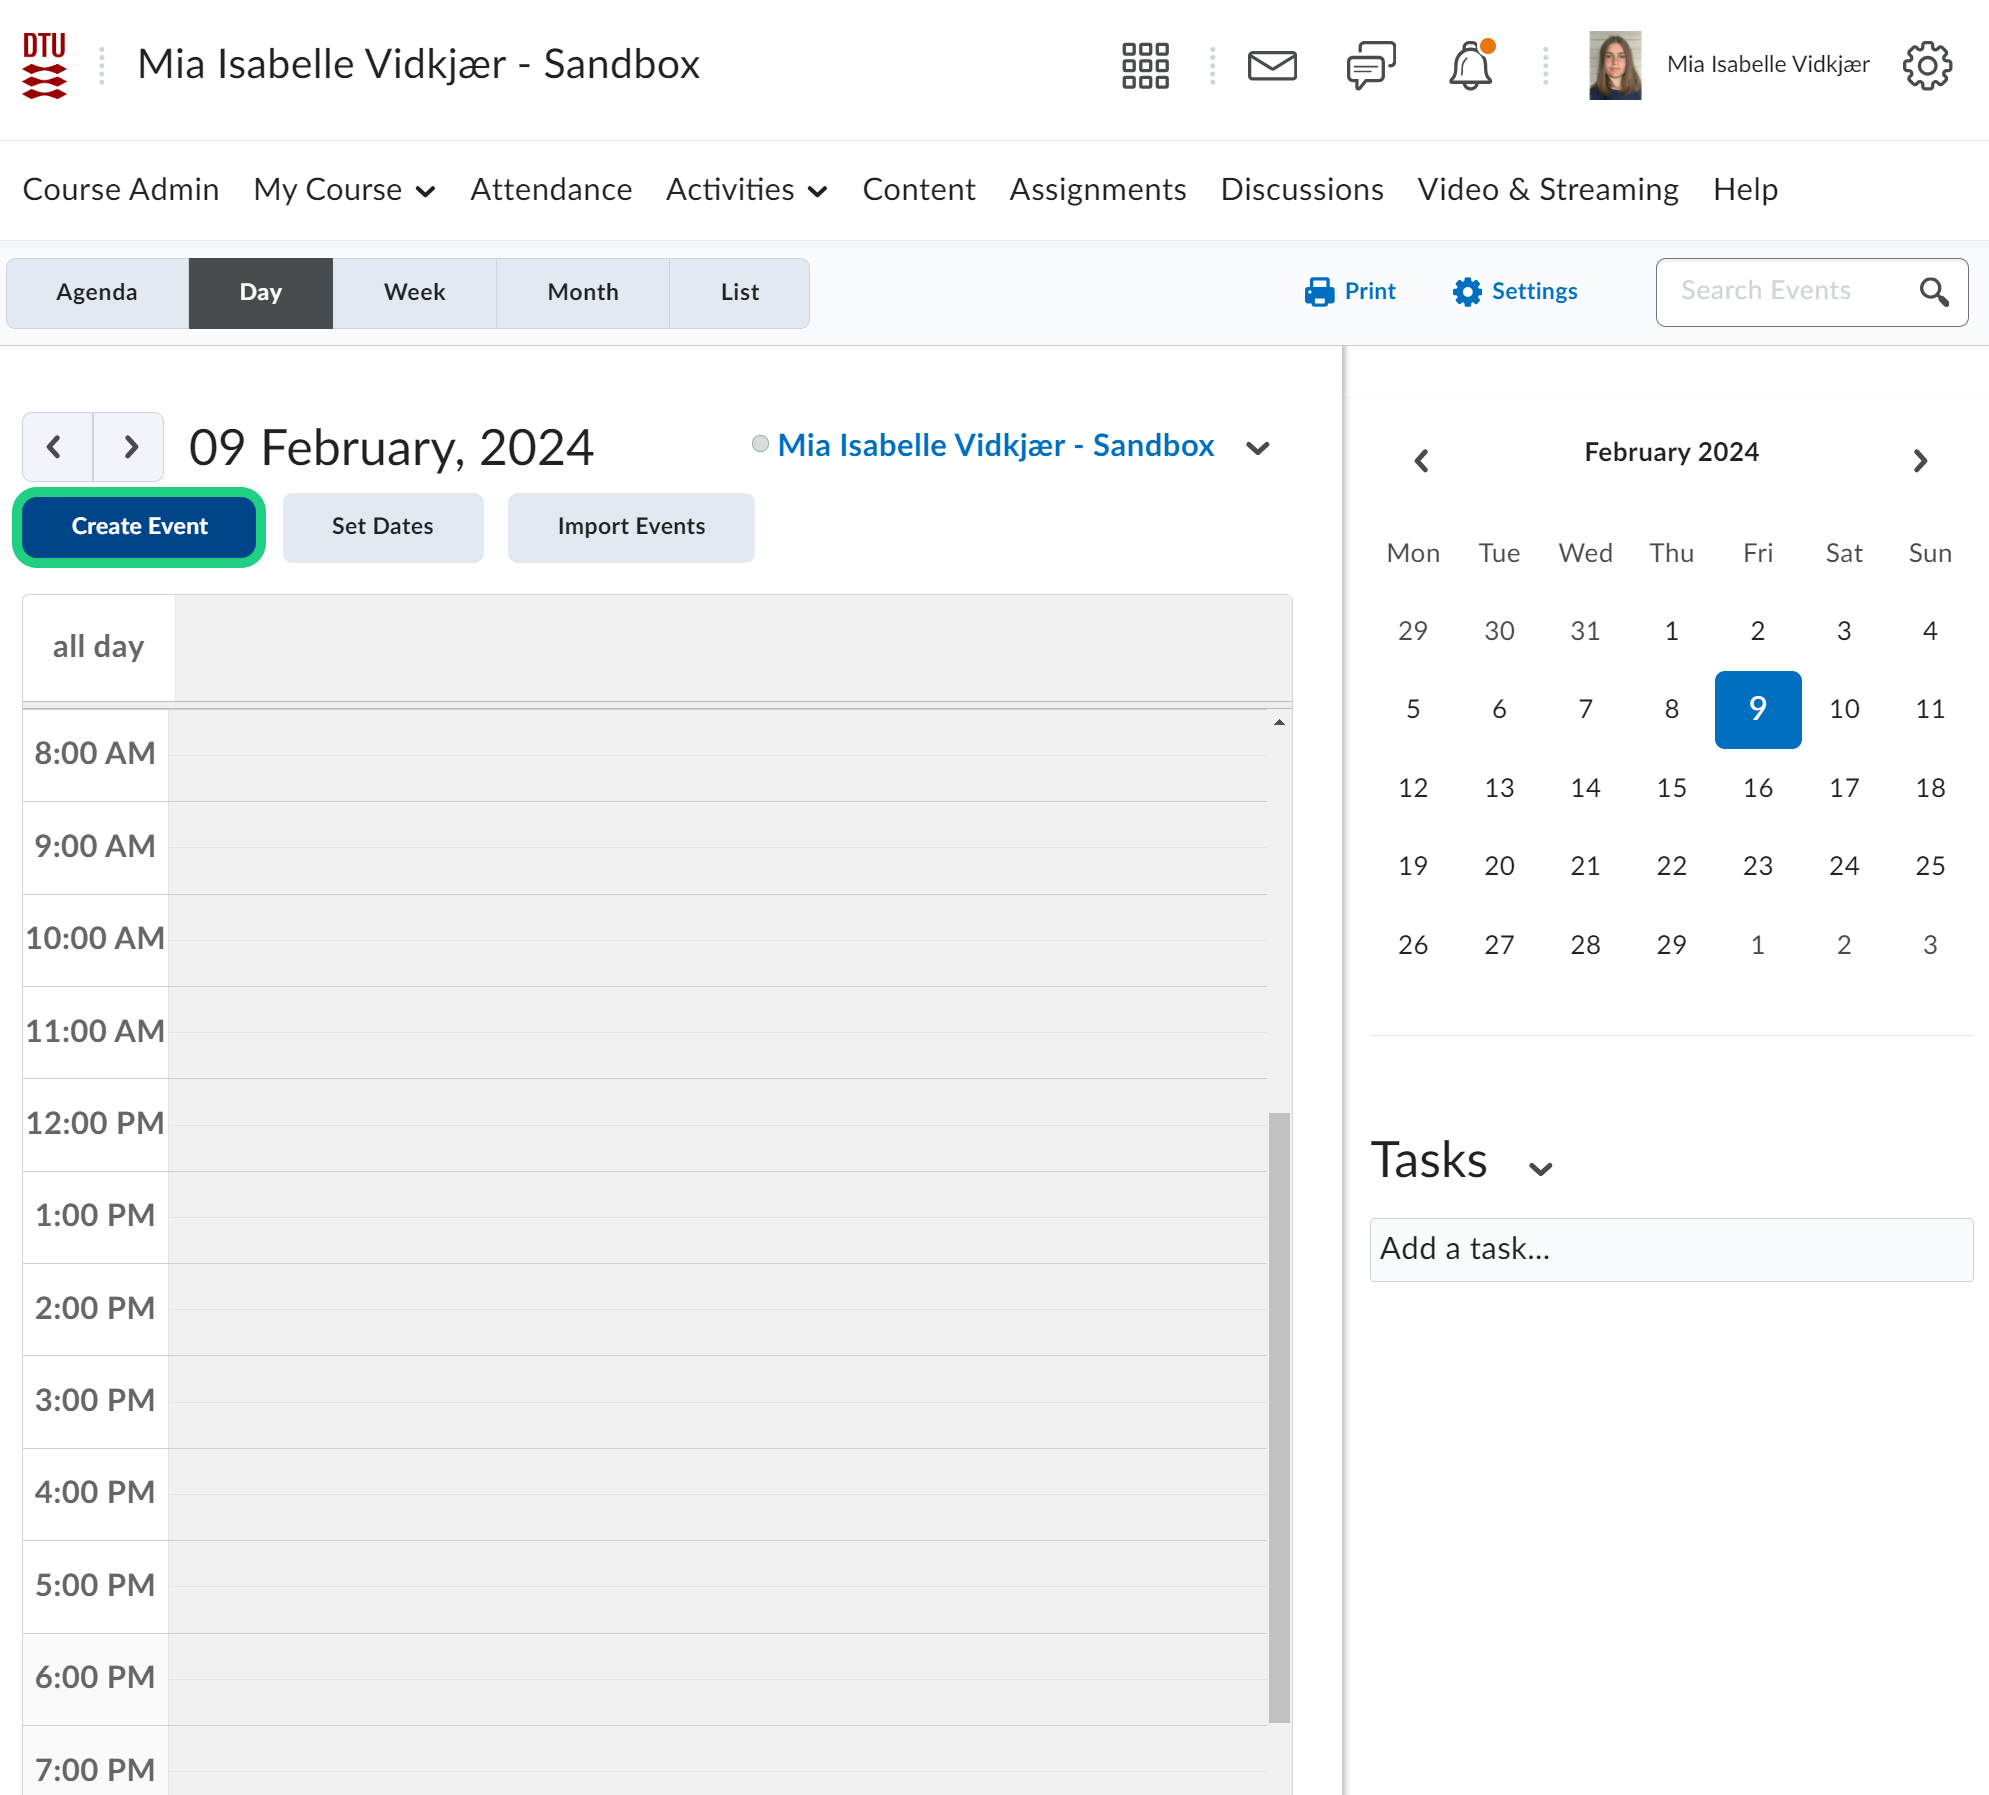Viewport: 1989px width, 1795px height.
Task: Click the gray calendar color dot beside Sandbox
Action: point(760,444)
